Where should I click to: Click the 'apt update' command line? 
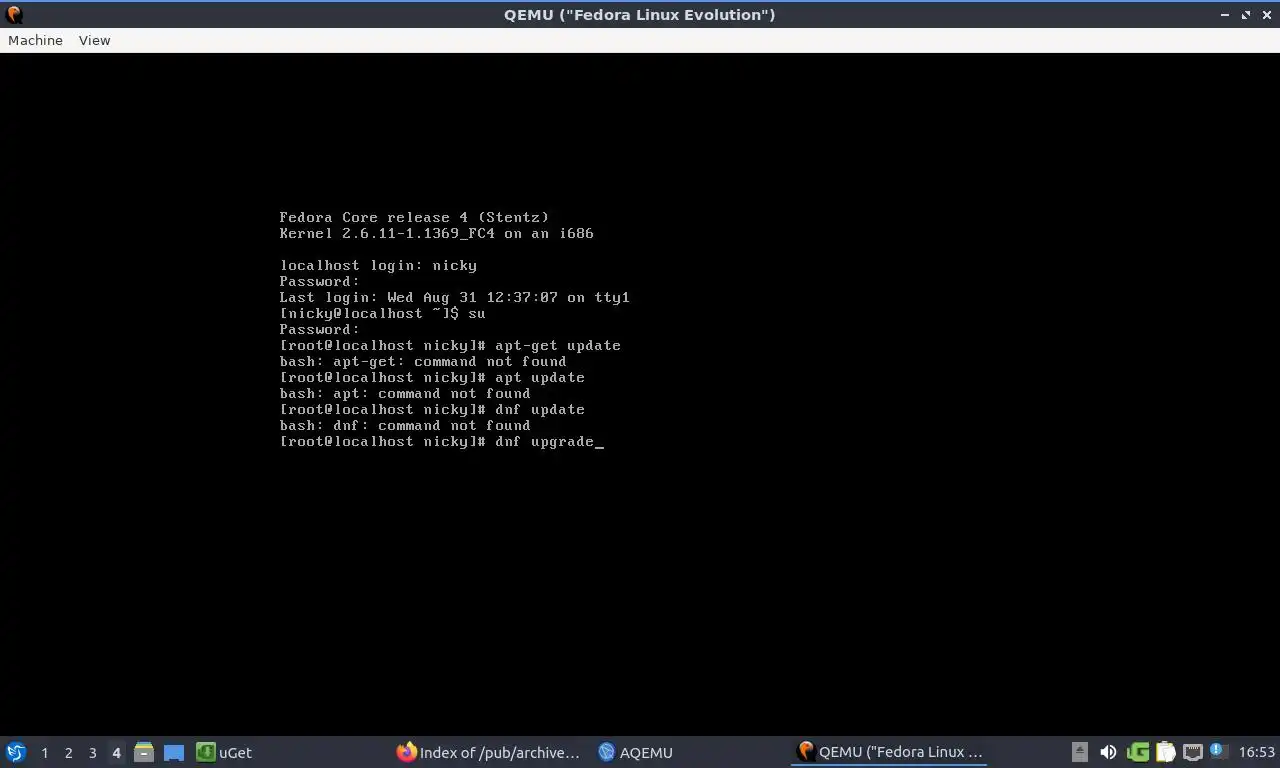[x=432, y=377]
